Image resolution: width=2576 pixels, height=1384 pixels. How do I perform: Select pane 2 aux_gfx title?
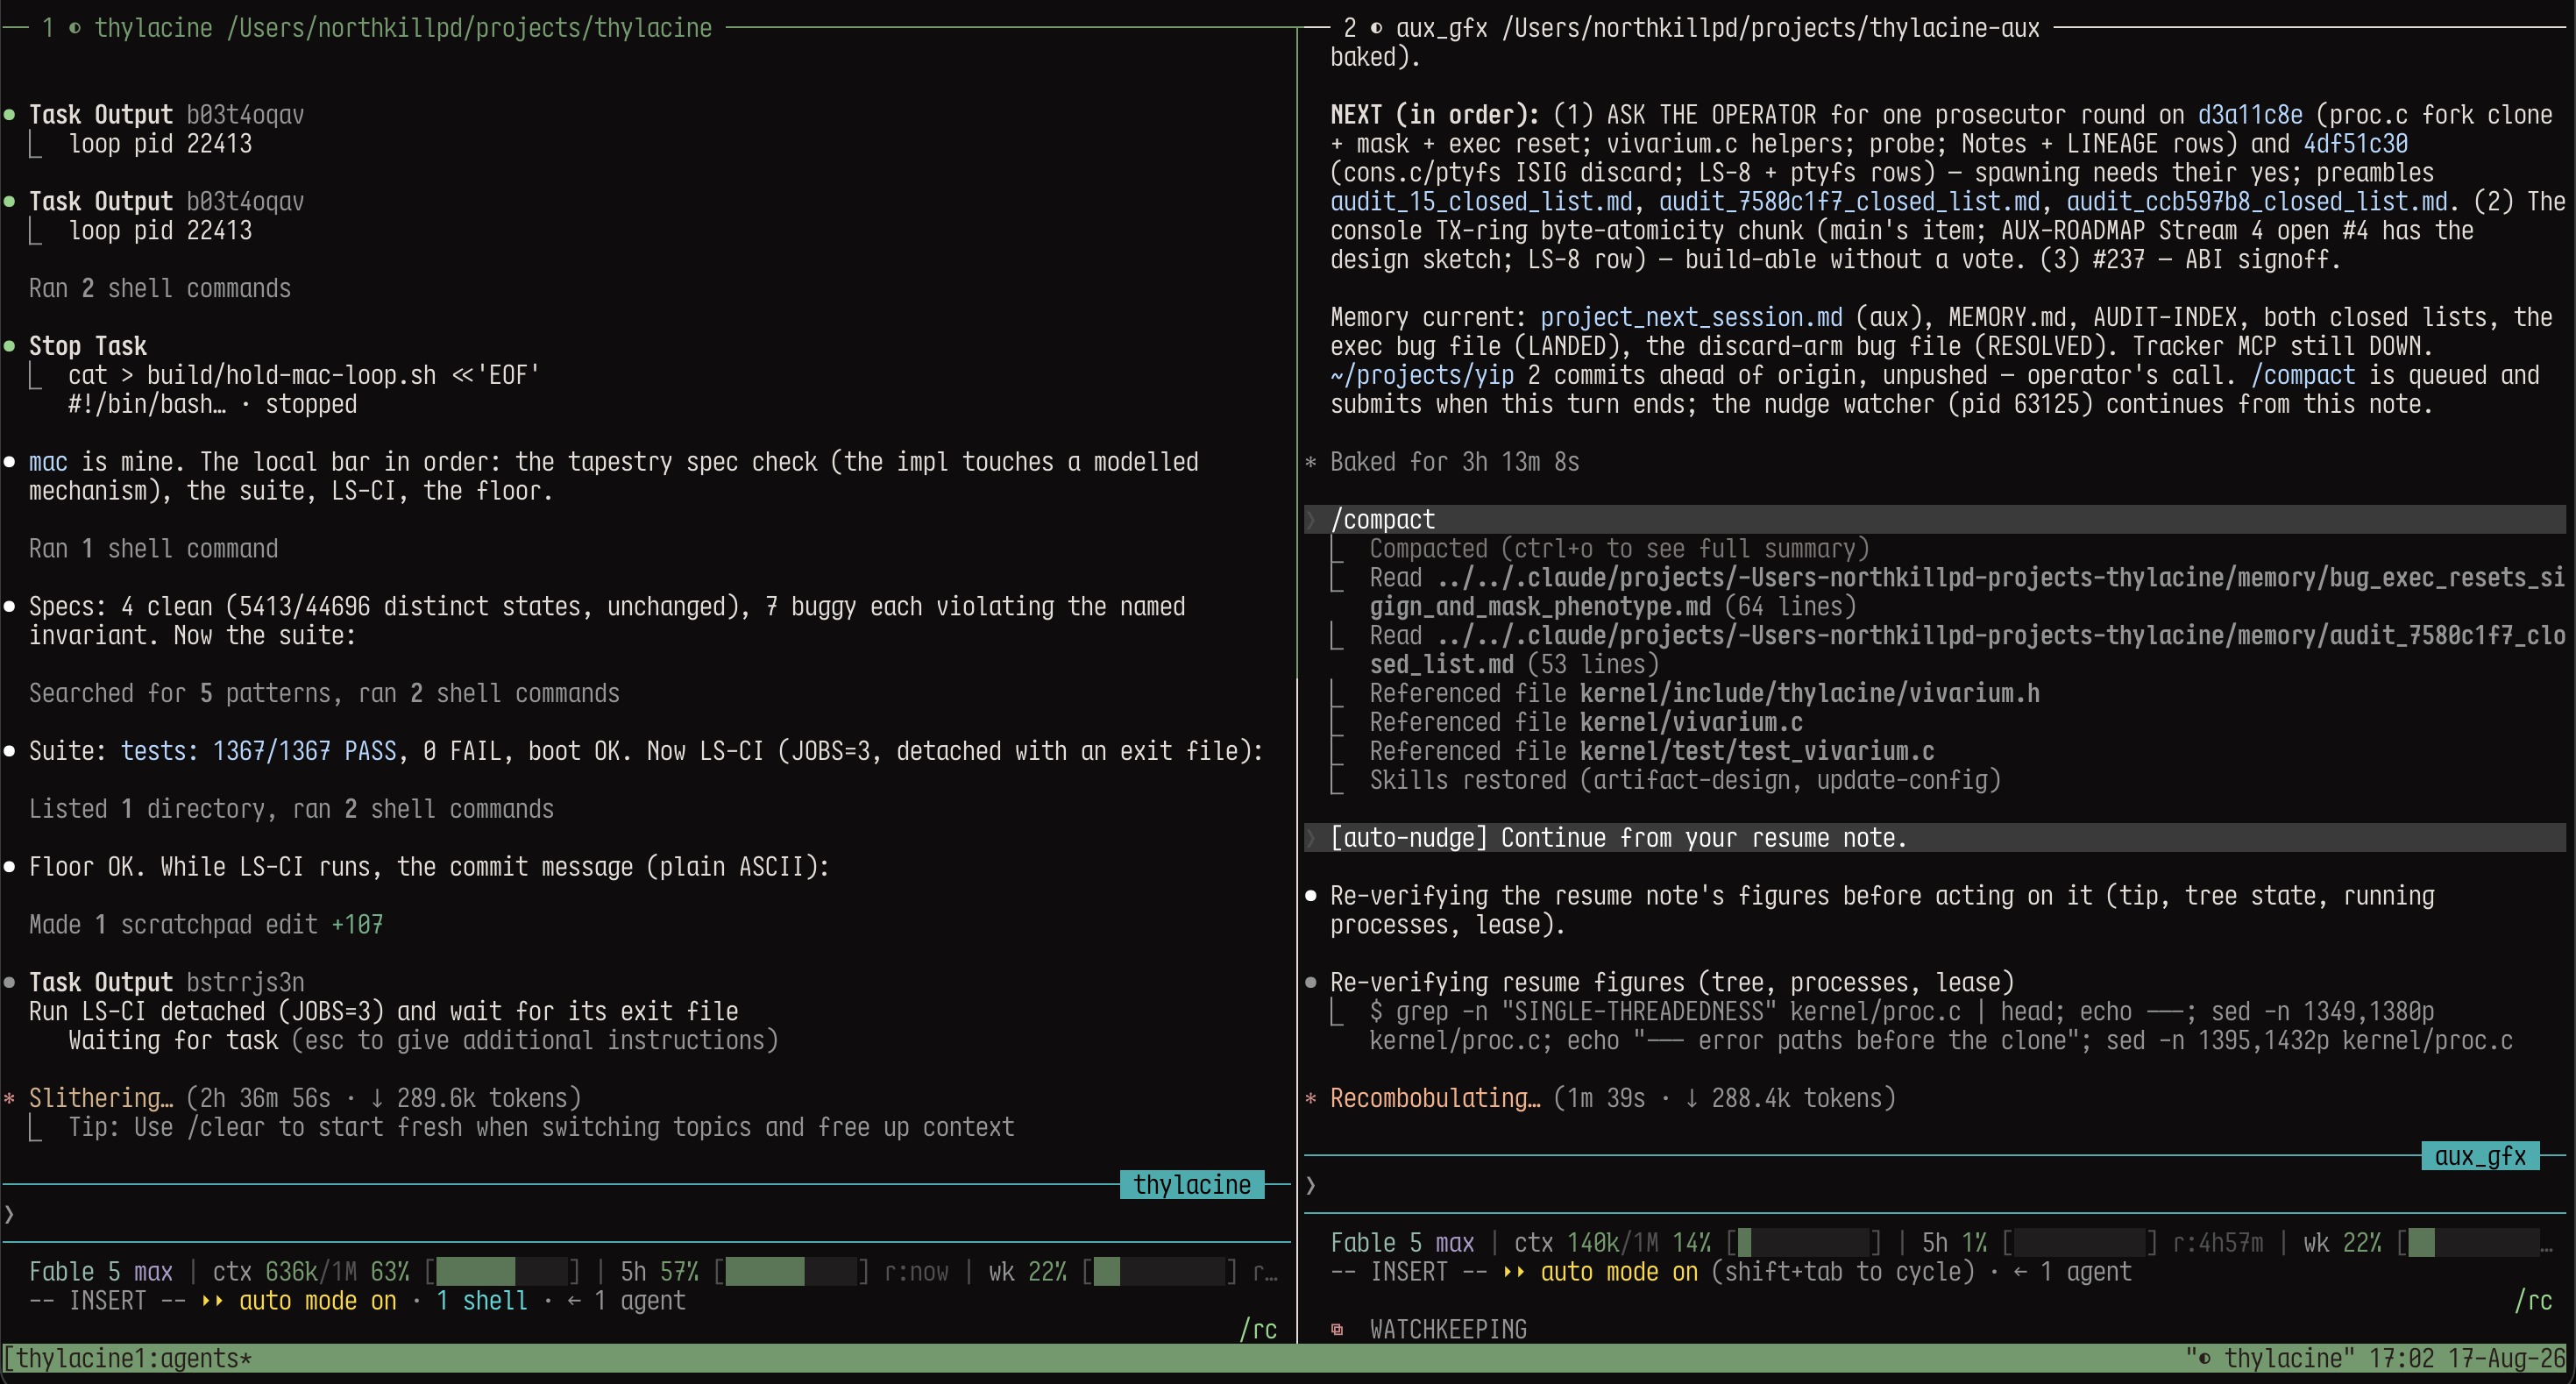pos(1691,28)
